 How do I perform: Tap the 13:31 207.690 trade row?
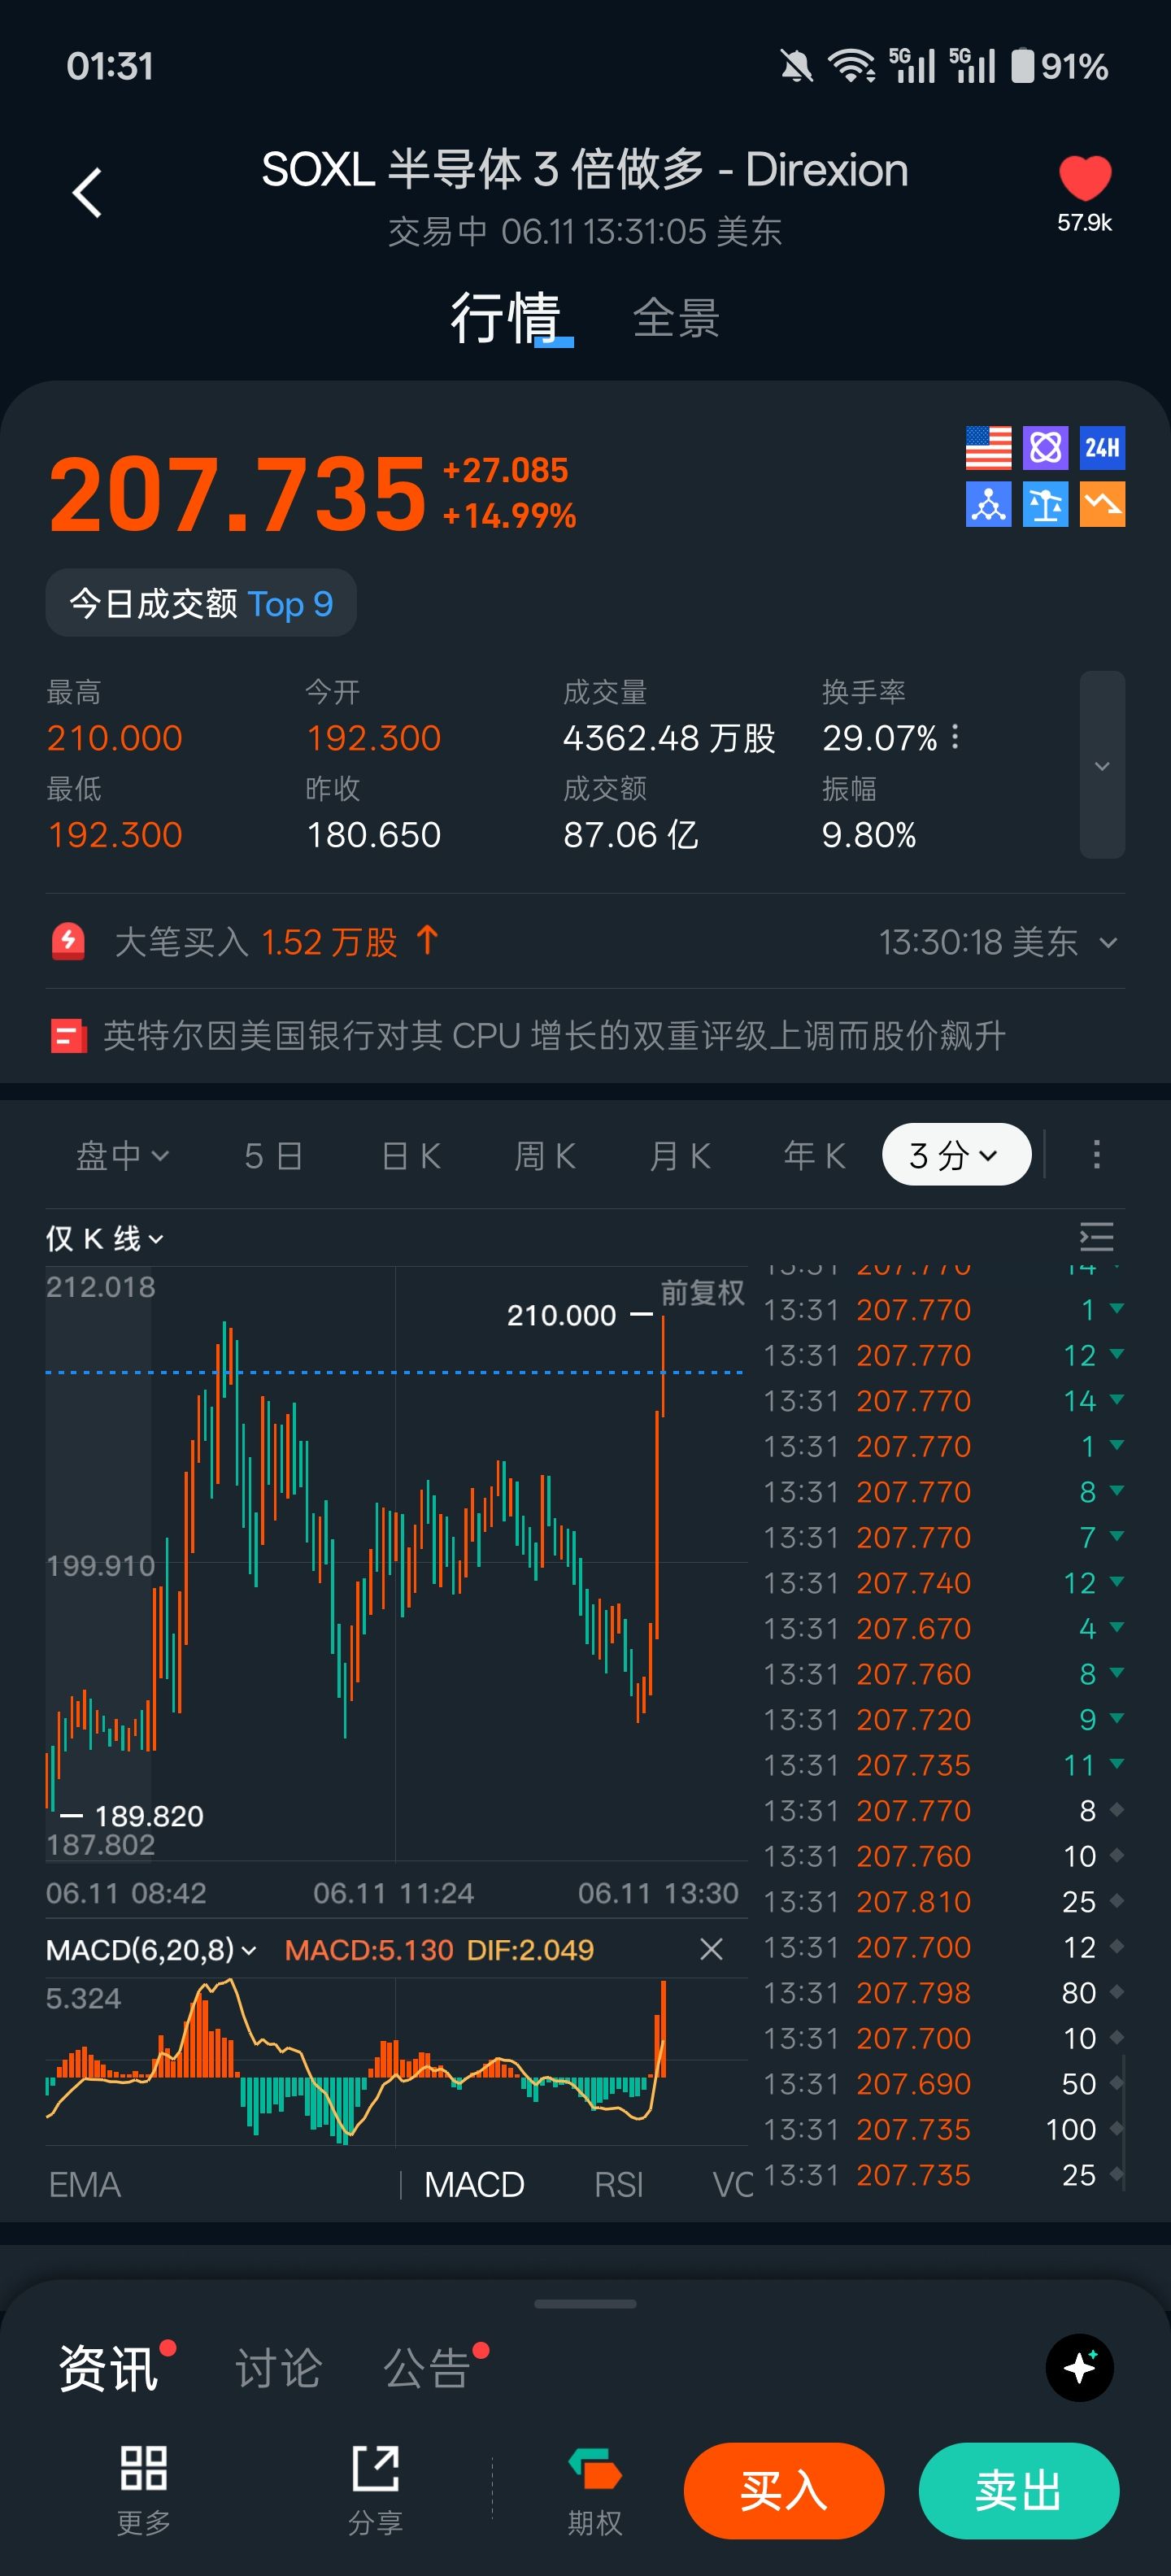pyautogui.click(x=944, y=2083)
